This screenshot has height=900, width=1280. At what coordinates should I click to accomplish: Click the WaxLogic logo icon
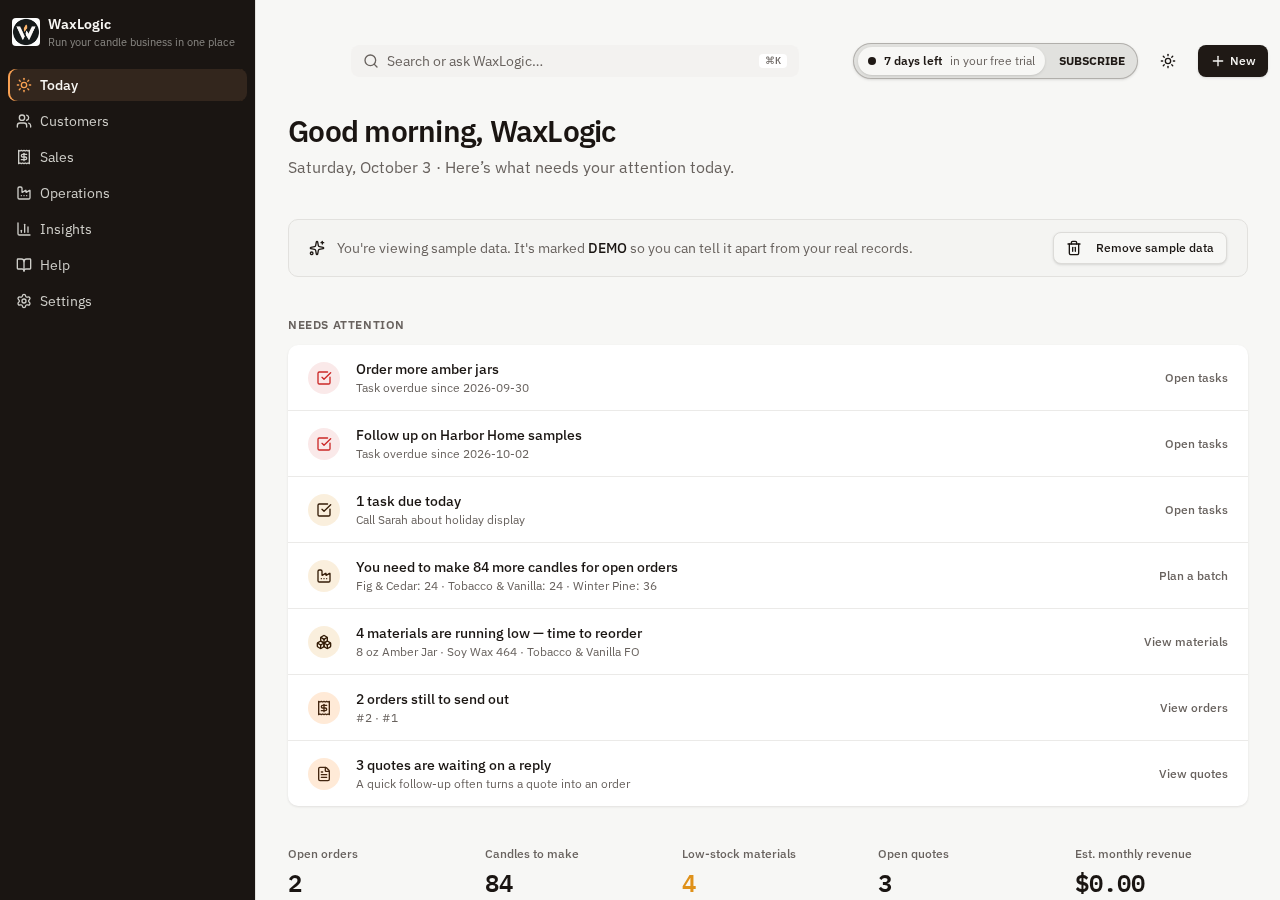(26, 32)
